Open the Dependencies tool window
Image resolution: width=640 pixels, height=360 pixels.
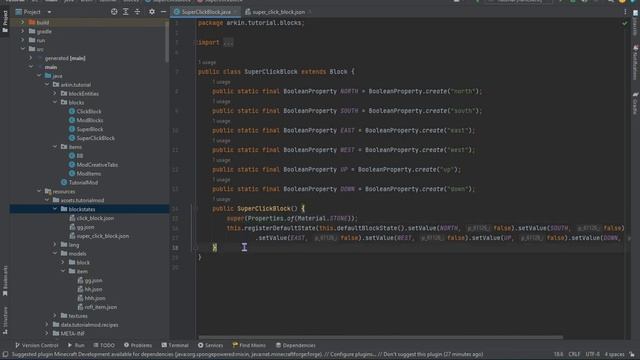point(296,345)
